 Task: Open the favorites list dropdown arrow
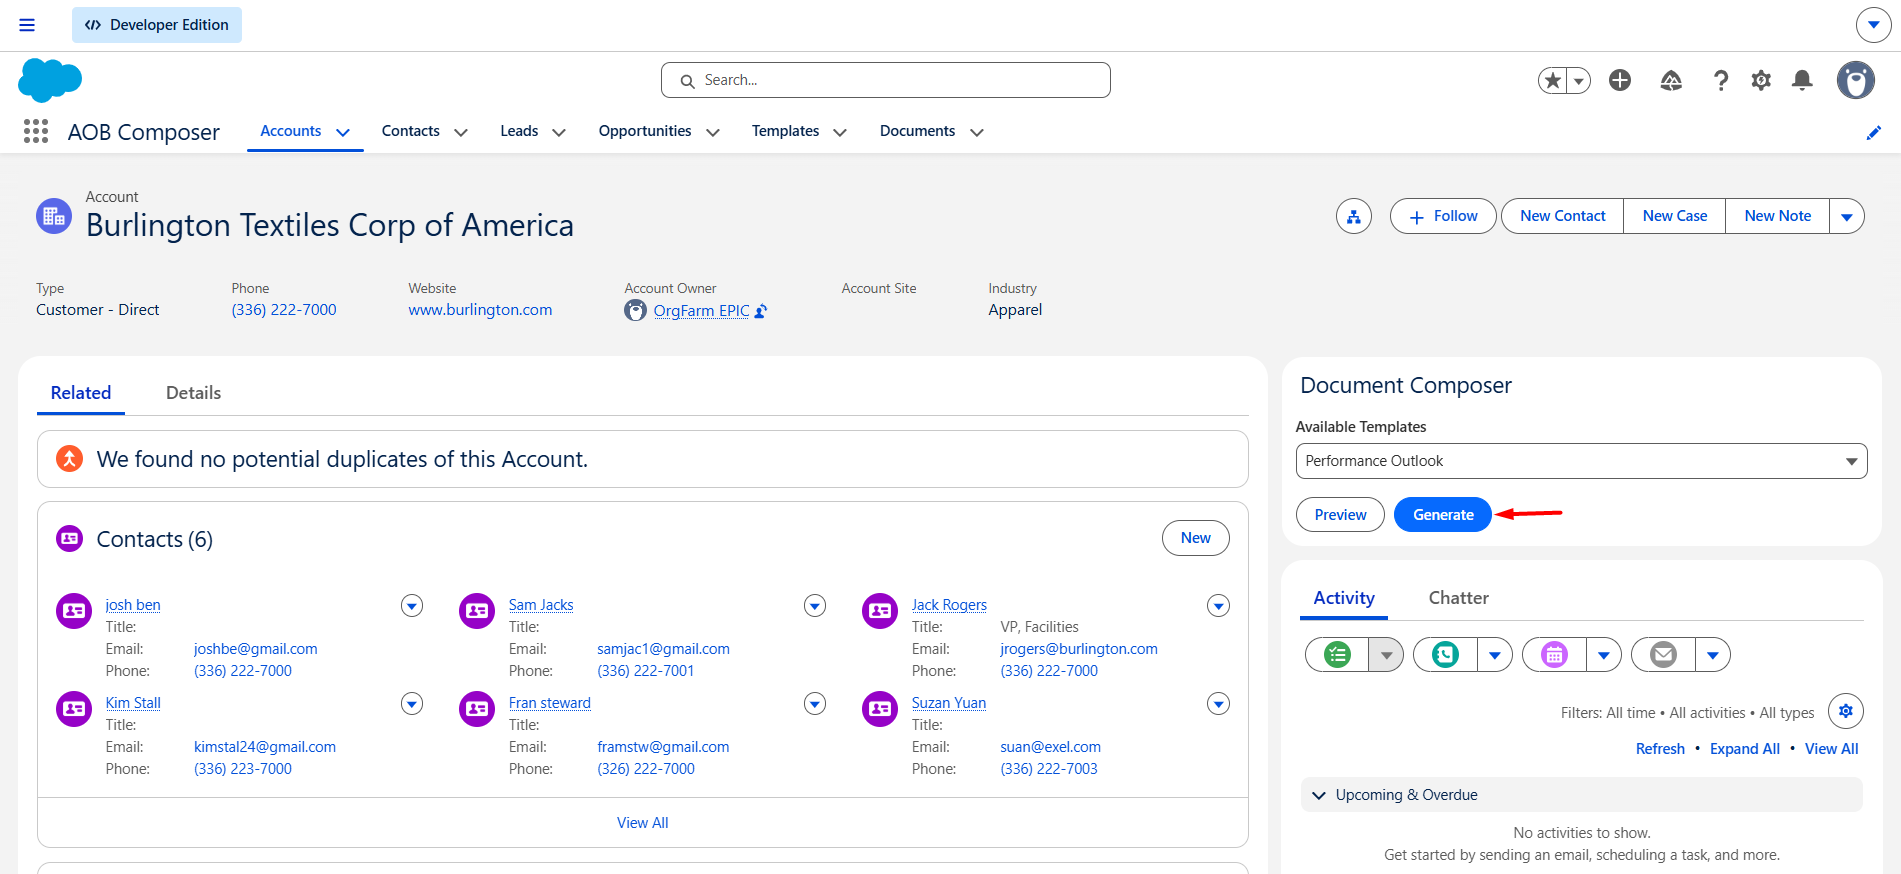click(1578, 80)
